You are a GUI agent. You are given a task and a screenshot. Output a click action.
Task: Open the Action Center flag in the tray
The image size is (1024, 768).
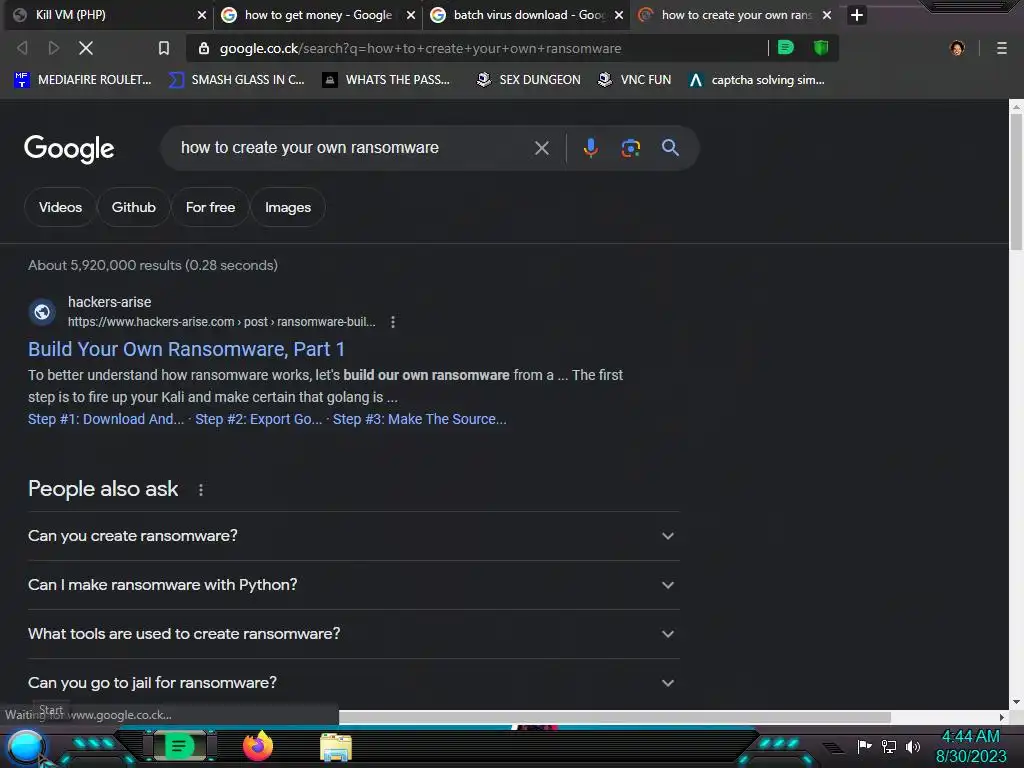pyautogui.click(x=865, y=746)
